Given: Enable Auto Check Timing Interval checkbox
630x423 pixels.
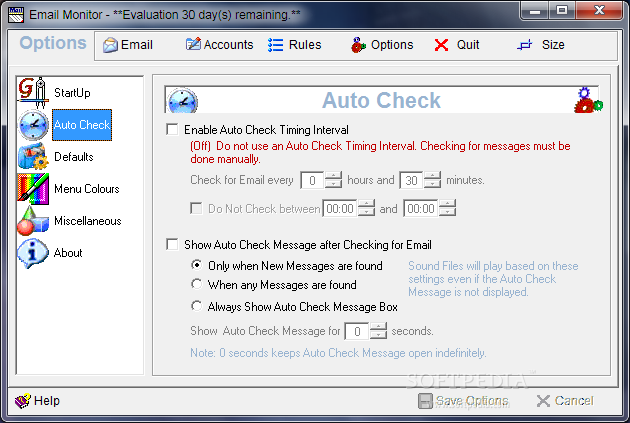Looking at the screenshot, I should (172, 129).
